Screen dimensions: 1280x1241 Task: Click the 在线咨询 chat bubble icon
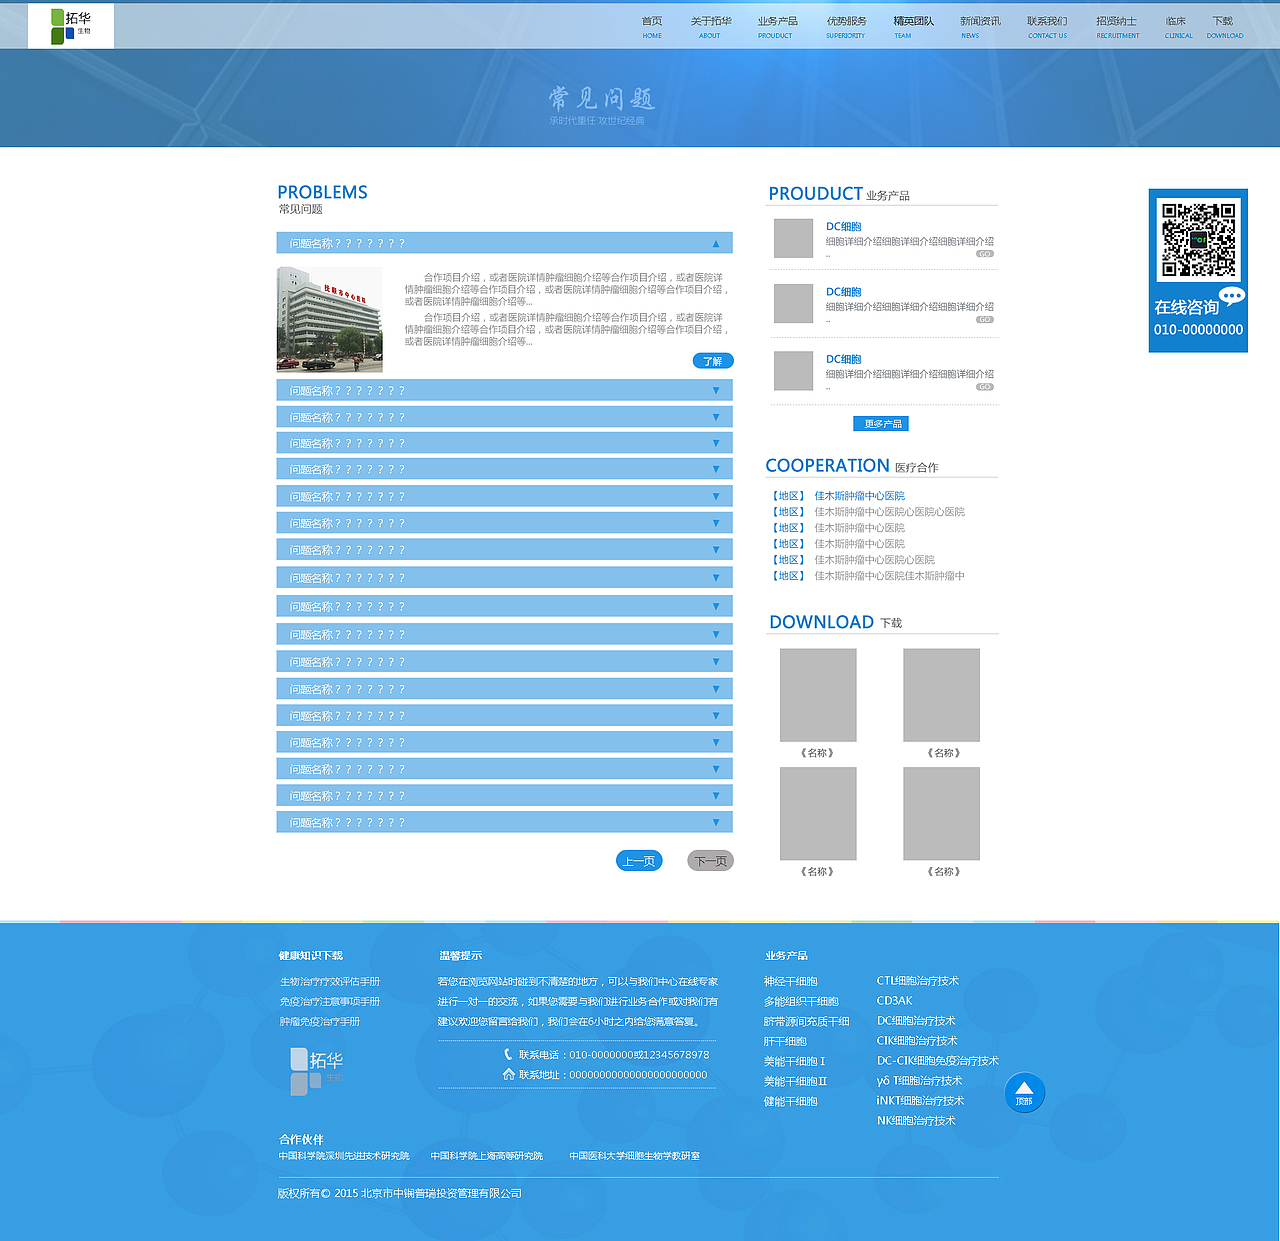tap(1232, 296)
